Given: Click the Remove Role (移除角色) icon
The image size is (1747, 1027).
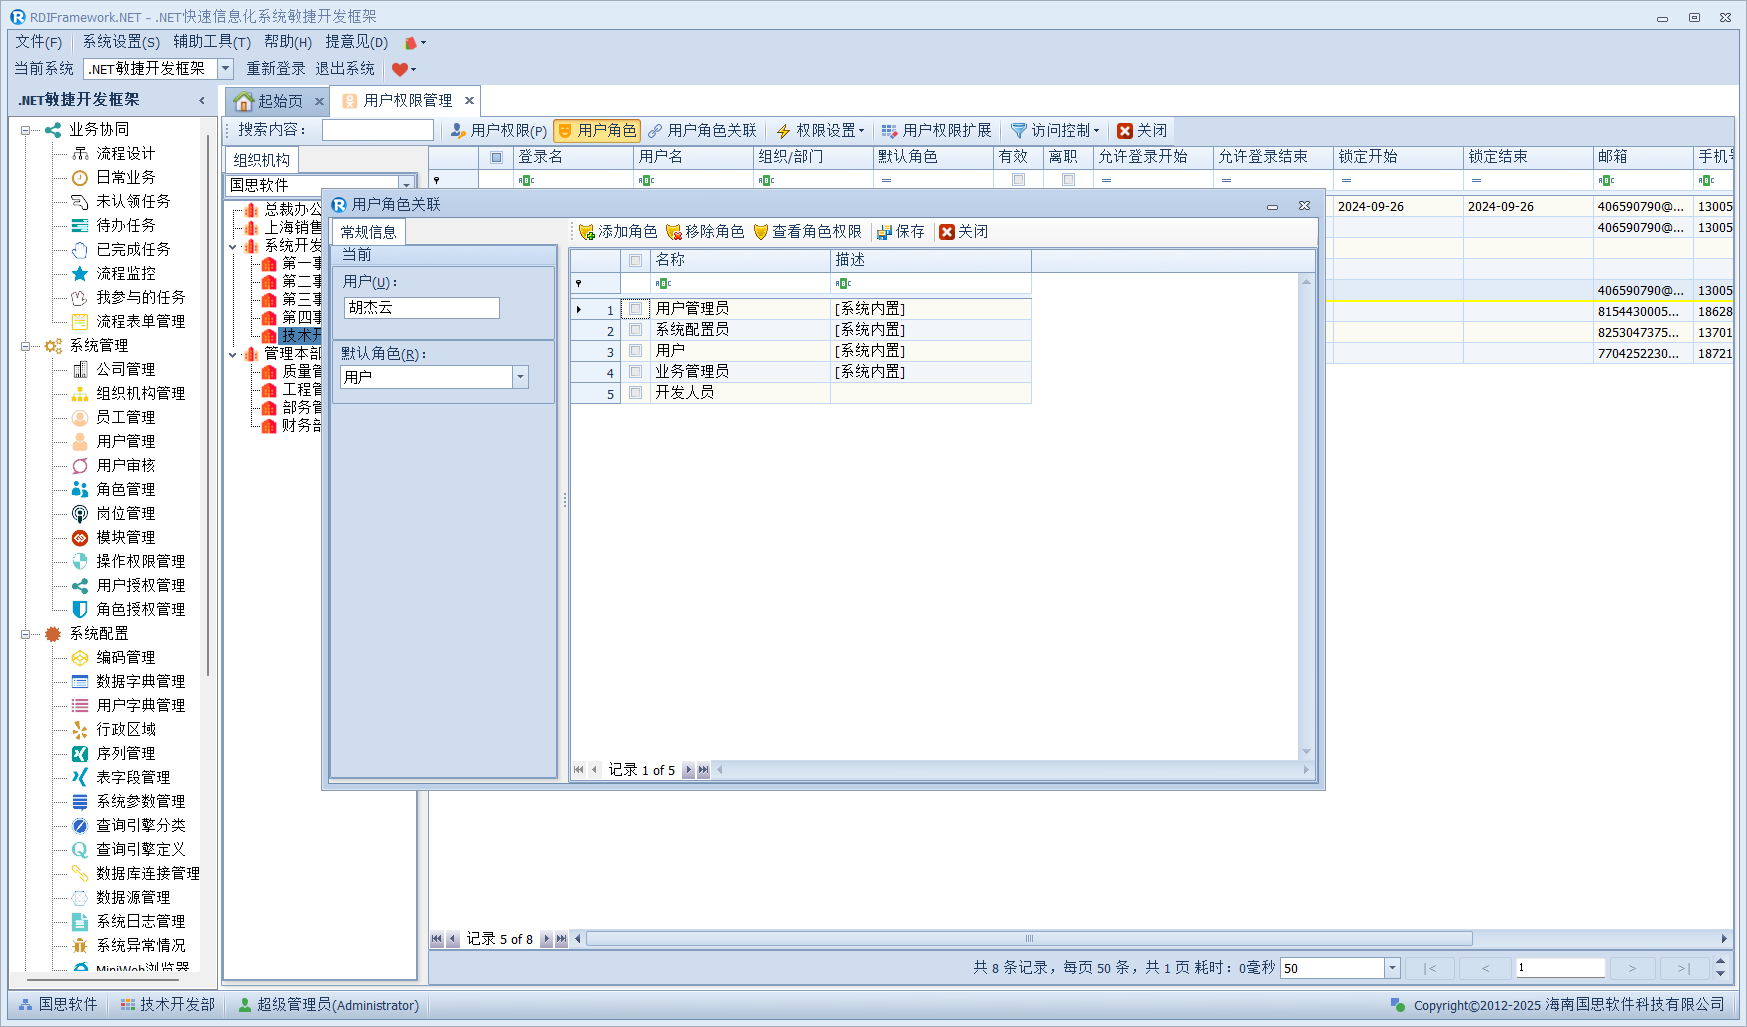Looking at the screenshot, I should point(674,232).
